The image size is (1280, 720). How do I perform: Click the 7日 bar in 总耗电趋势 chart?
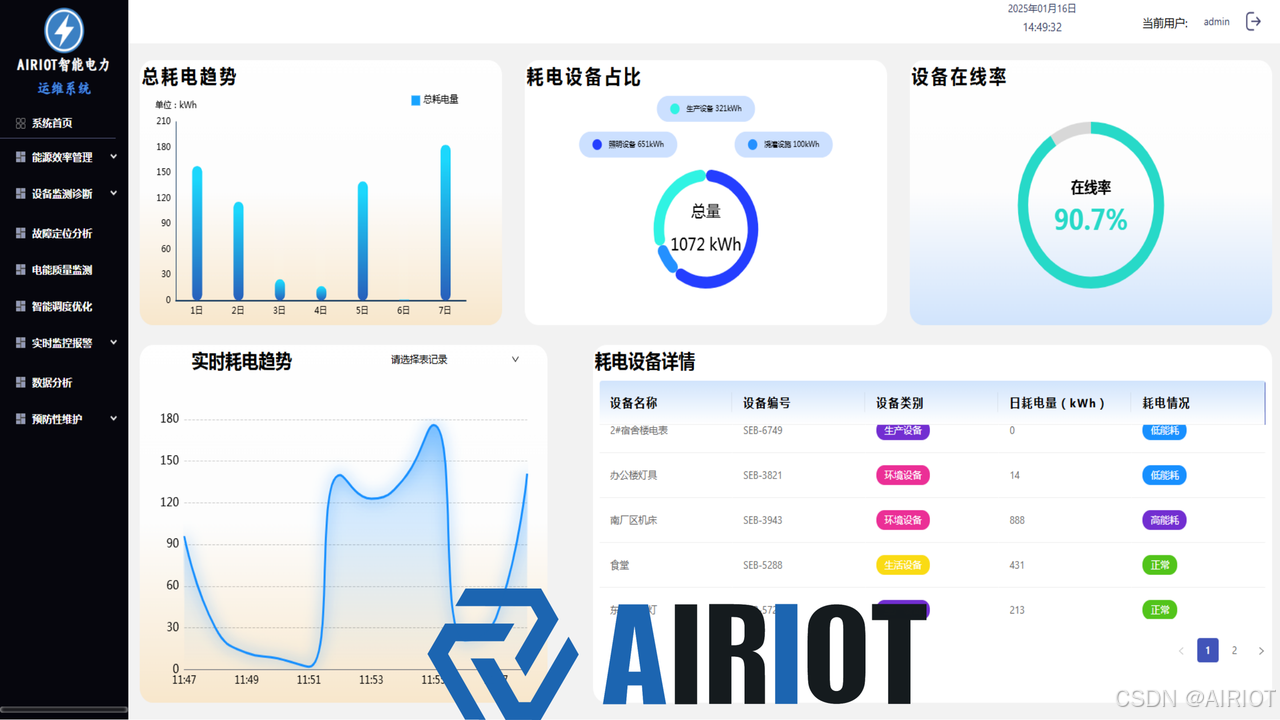click(445, 223)
